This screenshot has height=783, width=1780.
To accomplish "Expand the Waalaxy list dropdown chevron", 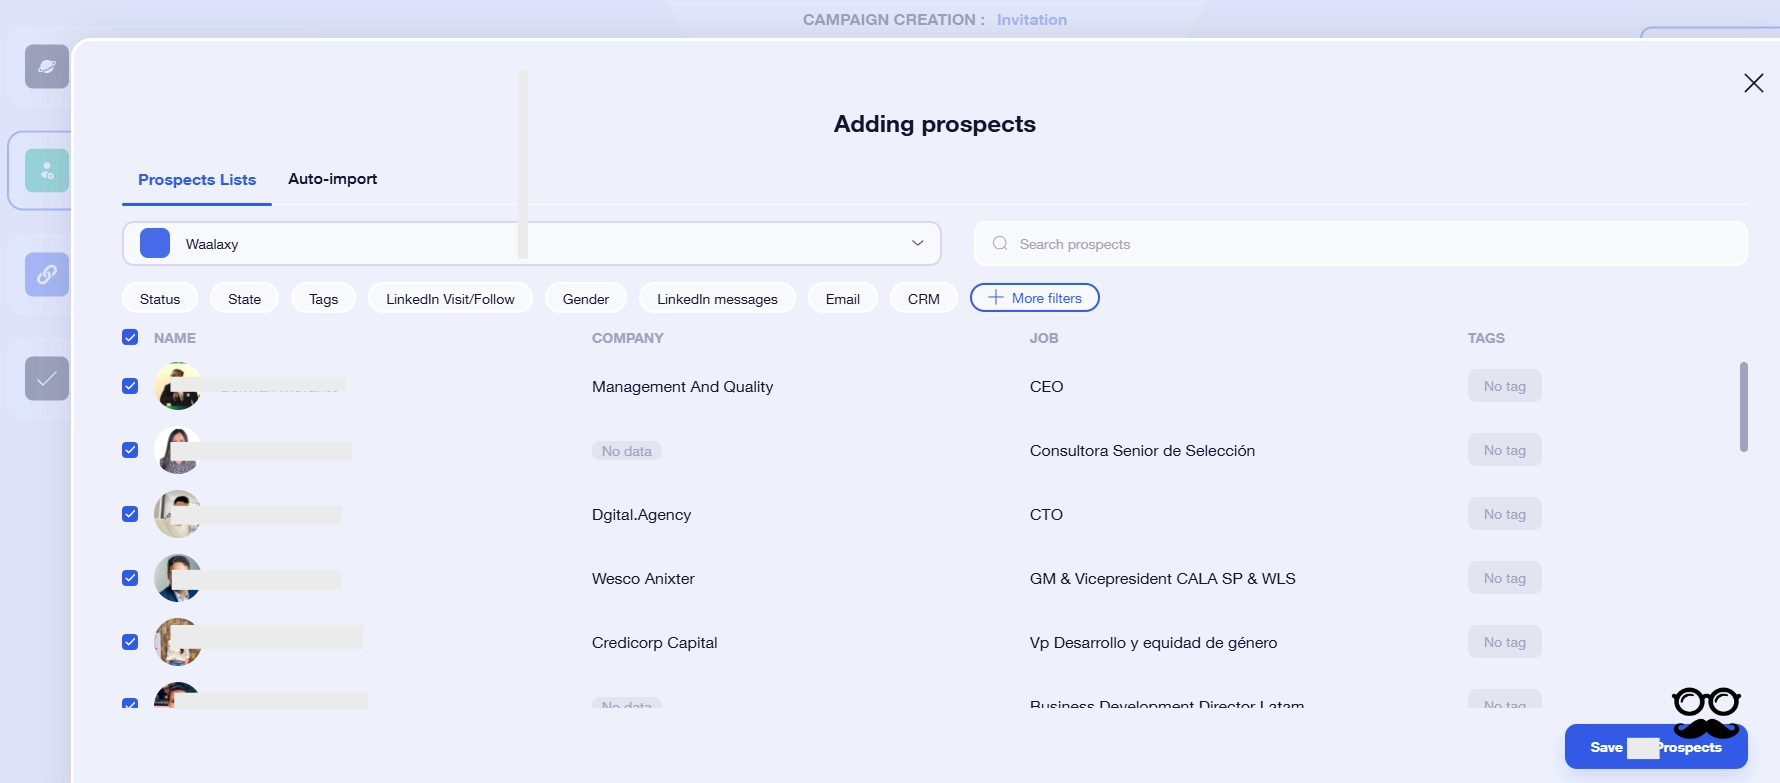I will coord(917,243).
